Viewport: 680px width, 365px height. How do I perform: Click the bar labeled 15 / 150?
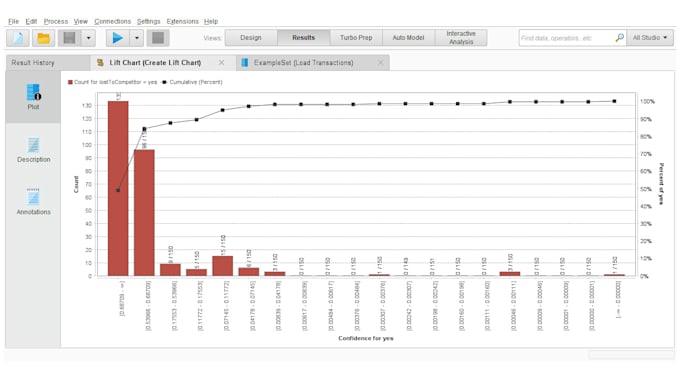coord(223,266)
